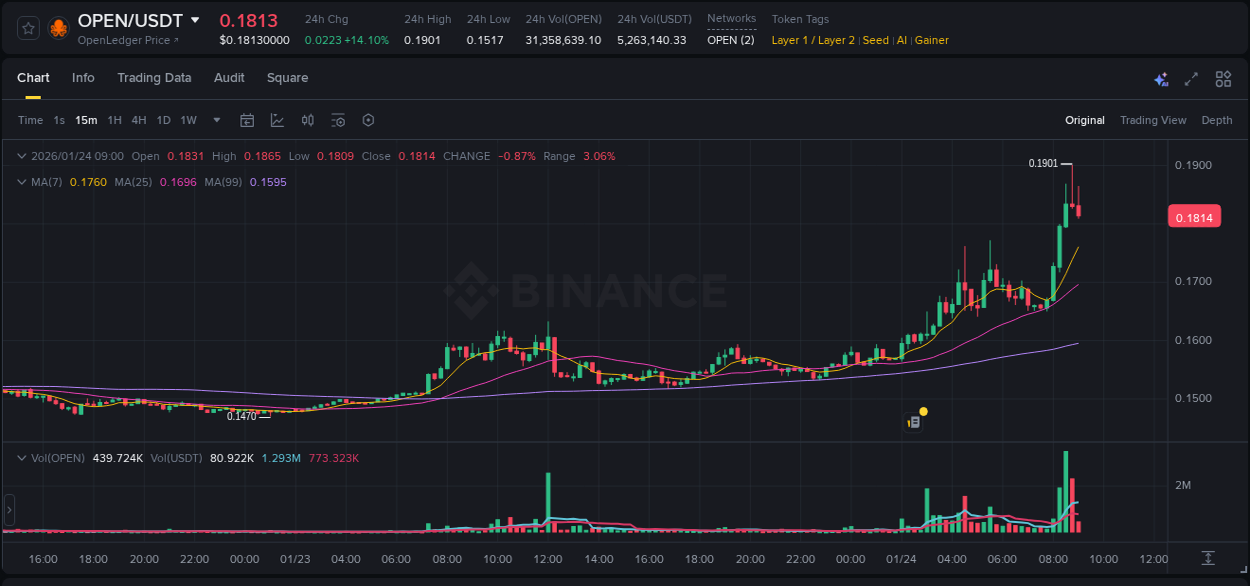1250x586 pixels.
Task: Switch to the Depth chart view
Action: pyautogui.click(x=1216, y=119)
